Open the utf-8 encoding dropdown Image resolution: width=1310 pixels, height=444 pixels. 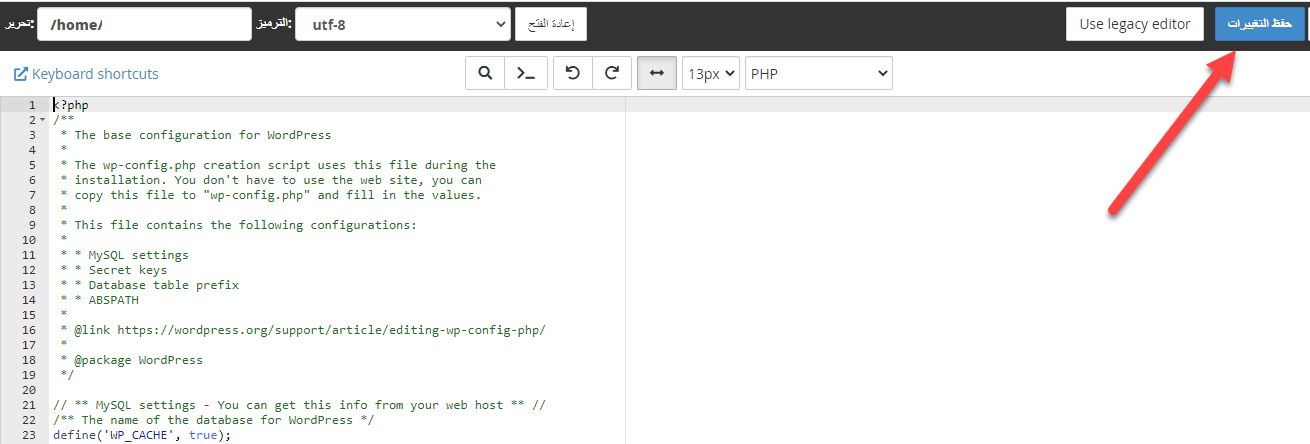(x=403, y=24)
